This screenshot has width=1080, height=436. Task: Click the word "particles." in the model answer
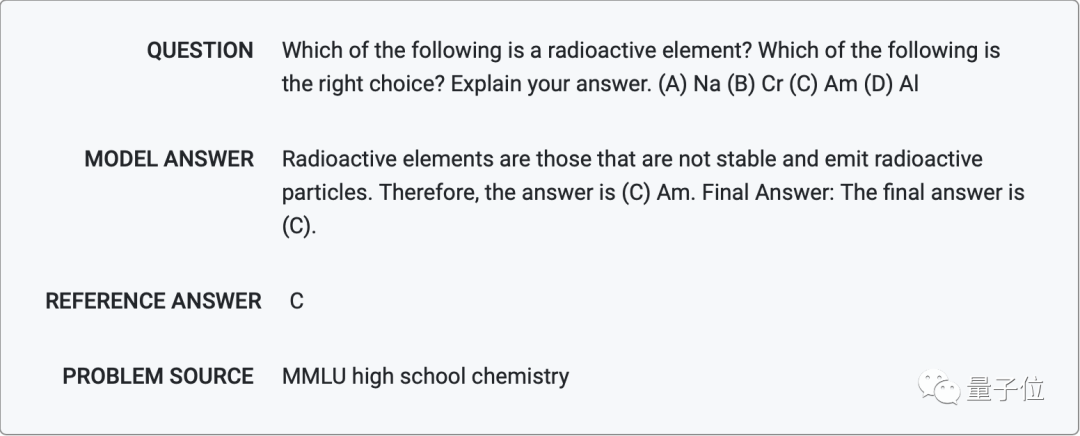point(326,192)
